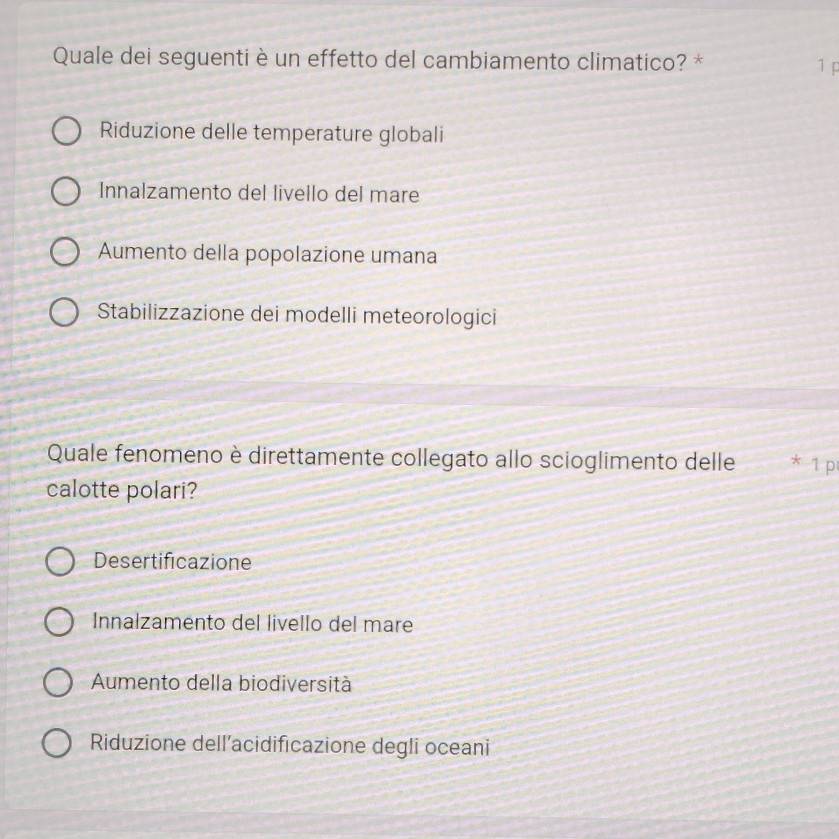The image size is (839, 839).
Task: Select Aumento della popolazione umana radio circle
Action: pyautogui.click(x=64, y=254)
